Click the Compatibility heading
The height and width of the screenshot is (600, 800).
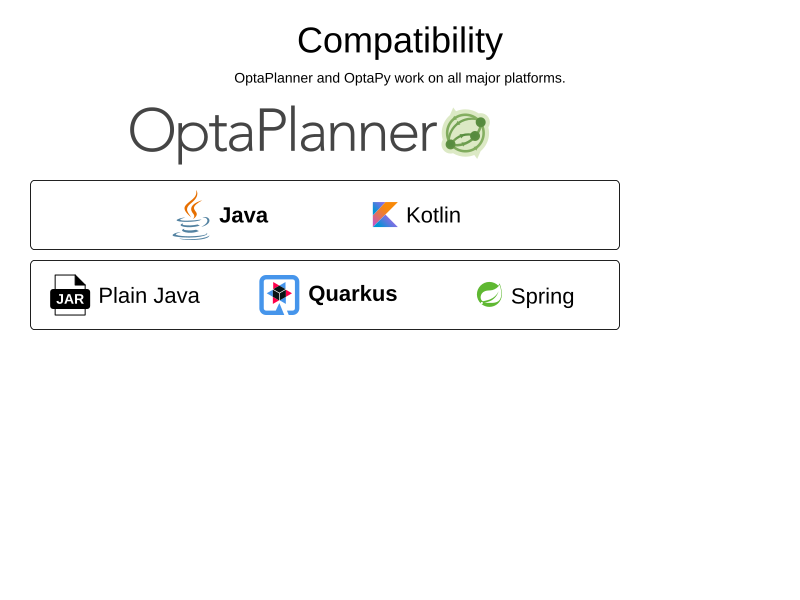pos(400,41)
